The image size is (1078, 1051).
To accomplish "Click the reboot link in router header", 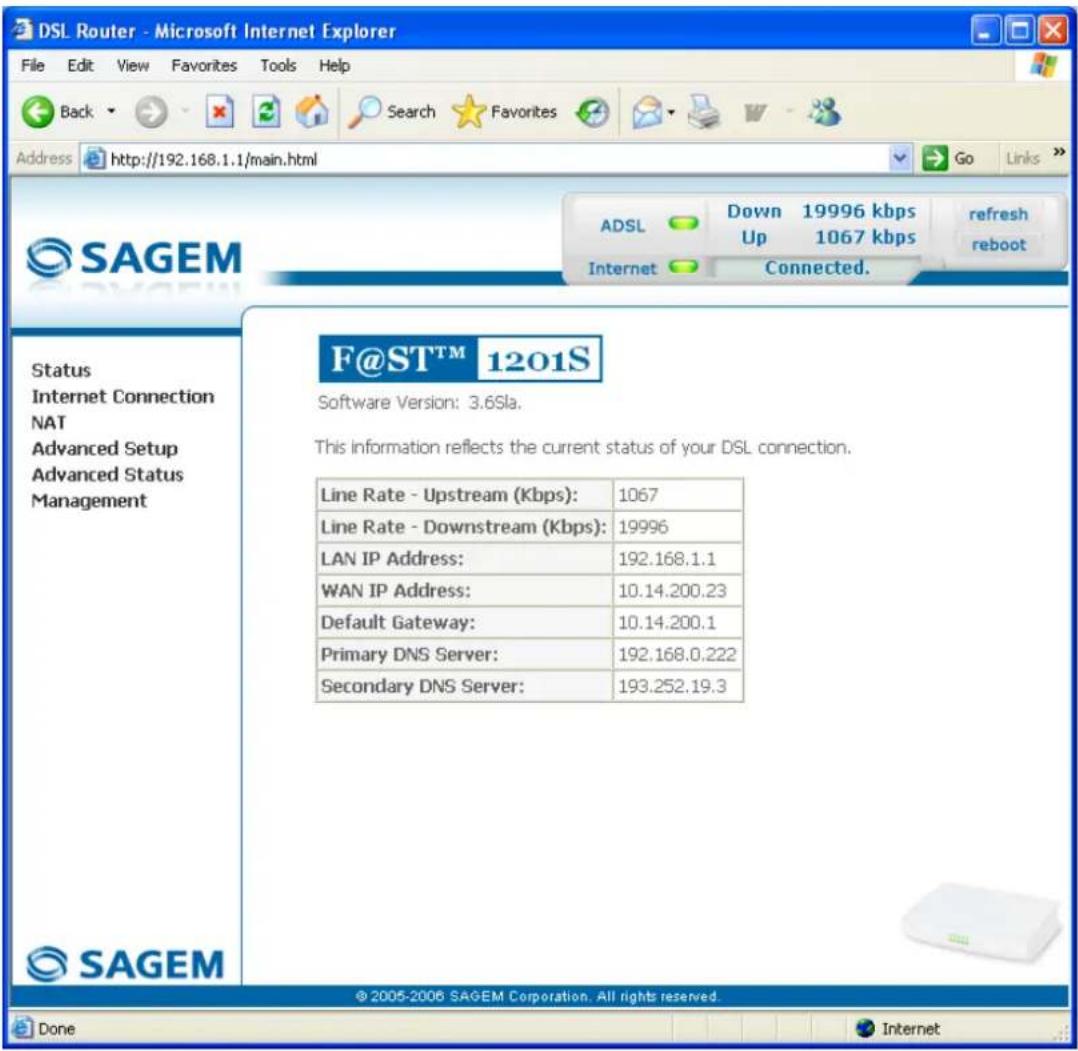I will 998,245.
